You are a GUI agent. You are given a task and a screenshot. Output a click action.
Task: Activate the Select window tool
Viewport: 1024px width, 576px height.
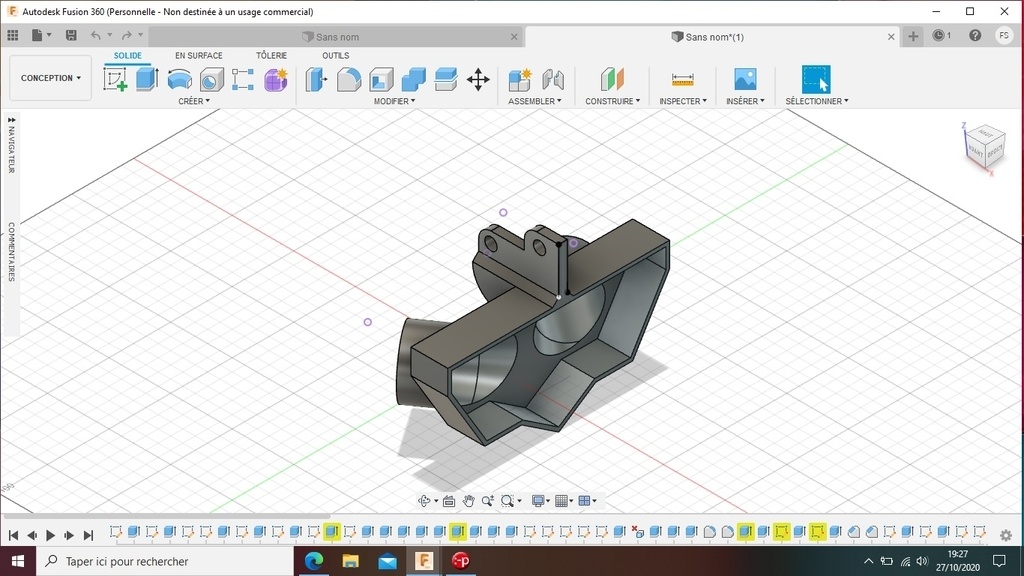click(816, 80)
